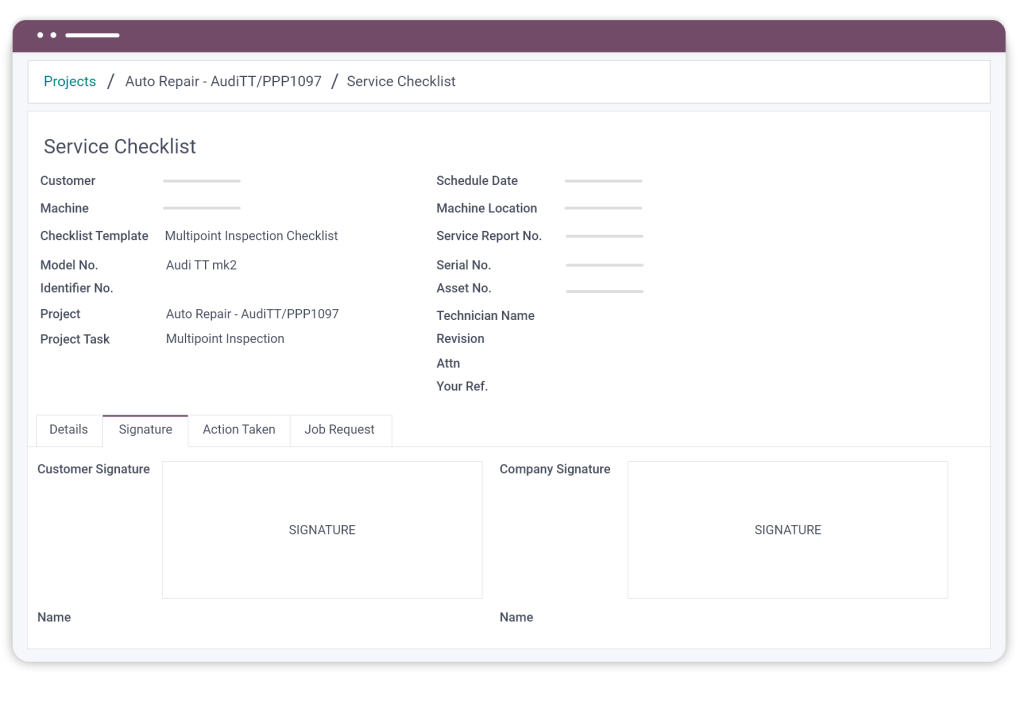Select the Signature tab
Image resolution: width=1024 pixels, height=706 pixels.
coord(145,430)
